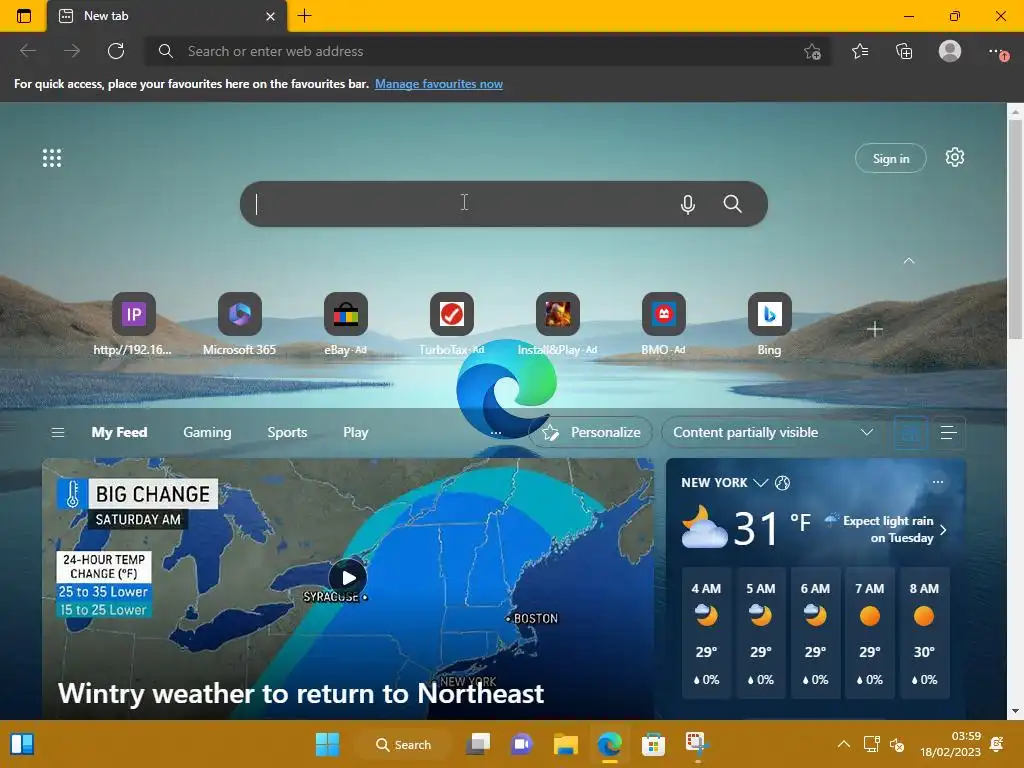Open the widgets panel icon in taskbar

pyautogui.click(x=22, y=744)
